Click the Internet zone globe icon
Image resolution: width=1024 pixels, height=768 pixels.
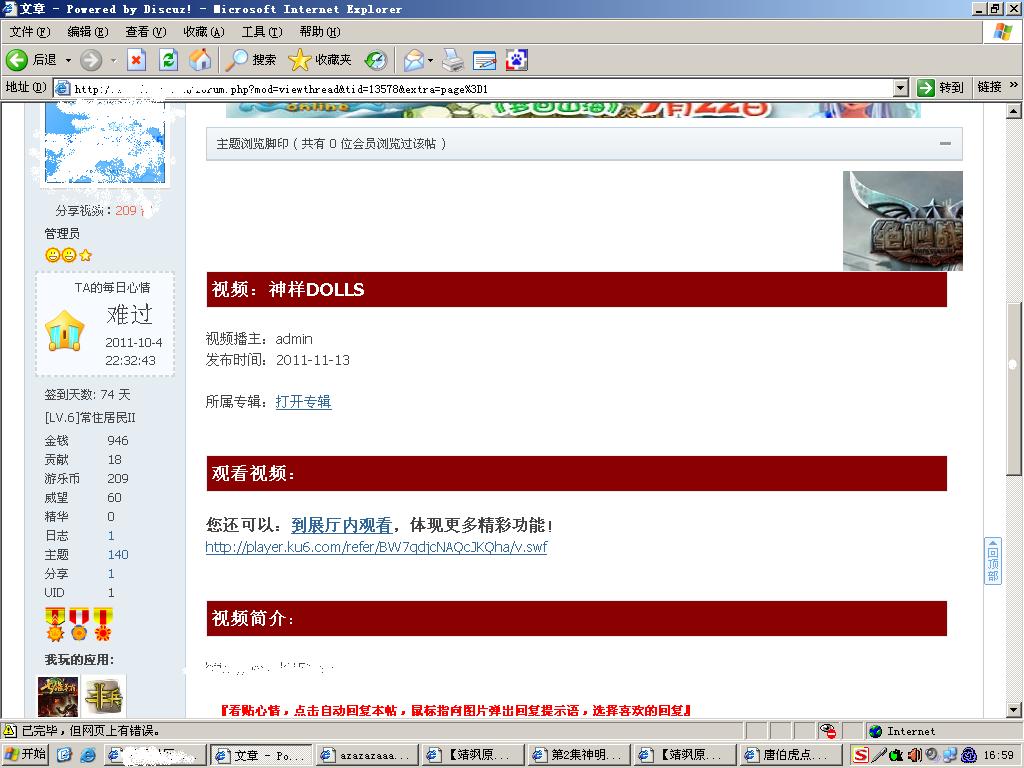coord(876,731)
